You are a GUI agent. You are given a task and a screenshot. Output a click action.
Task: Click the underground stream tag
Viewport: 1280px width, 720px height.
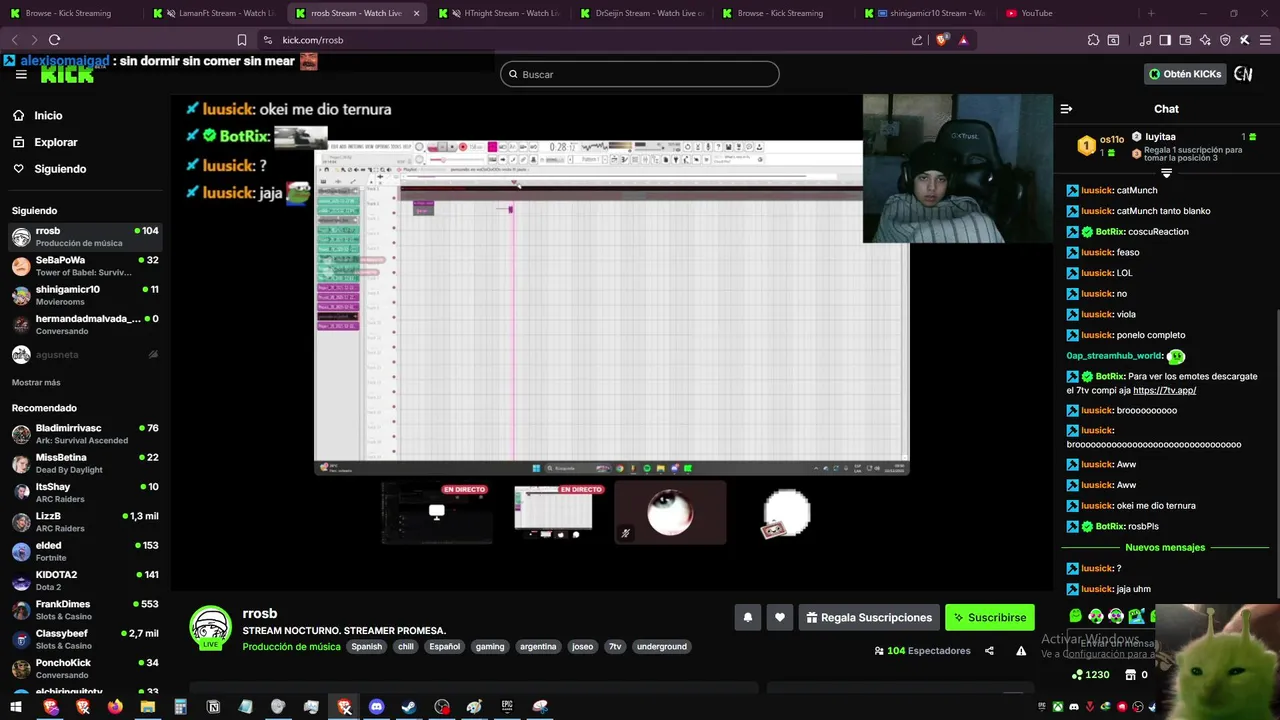[662, 647]
